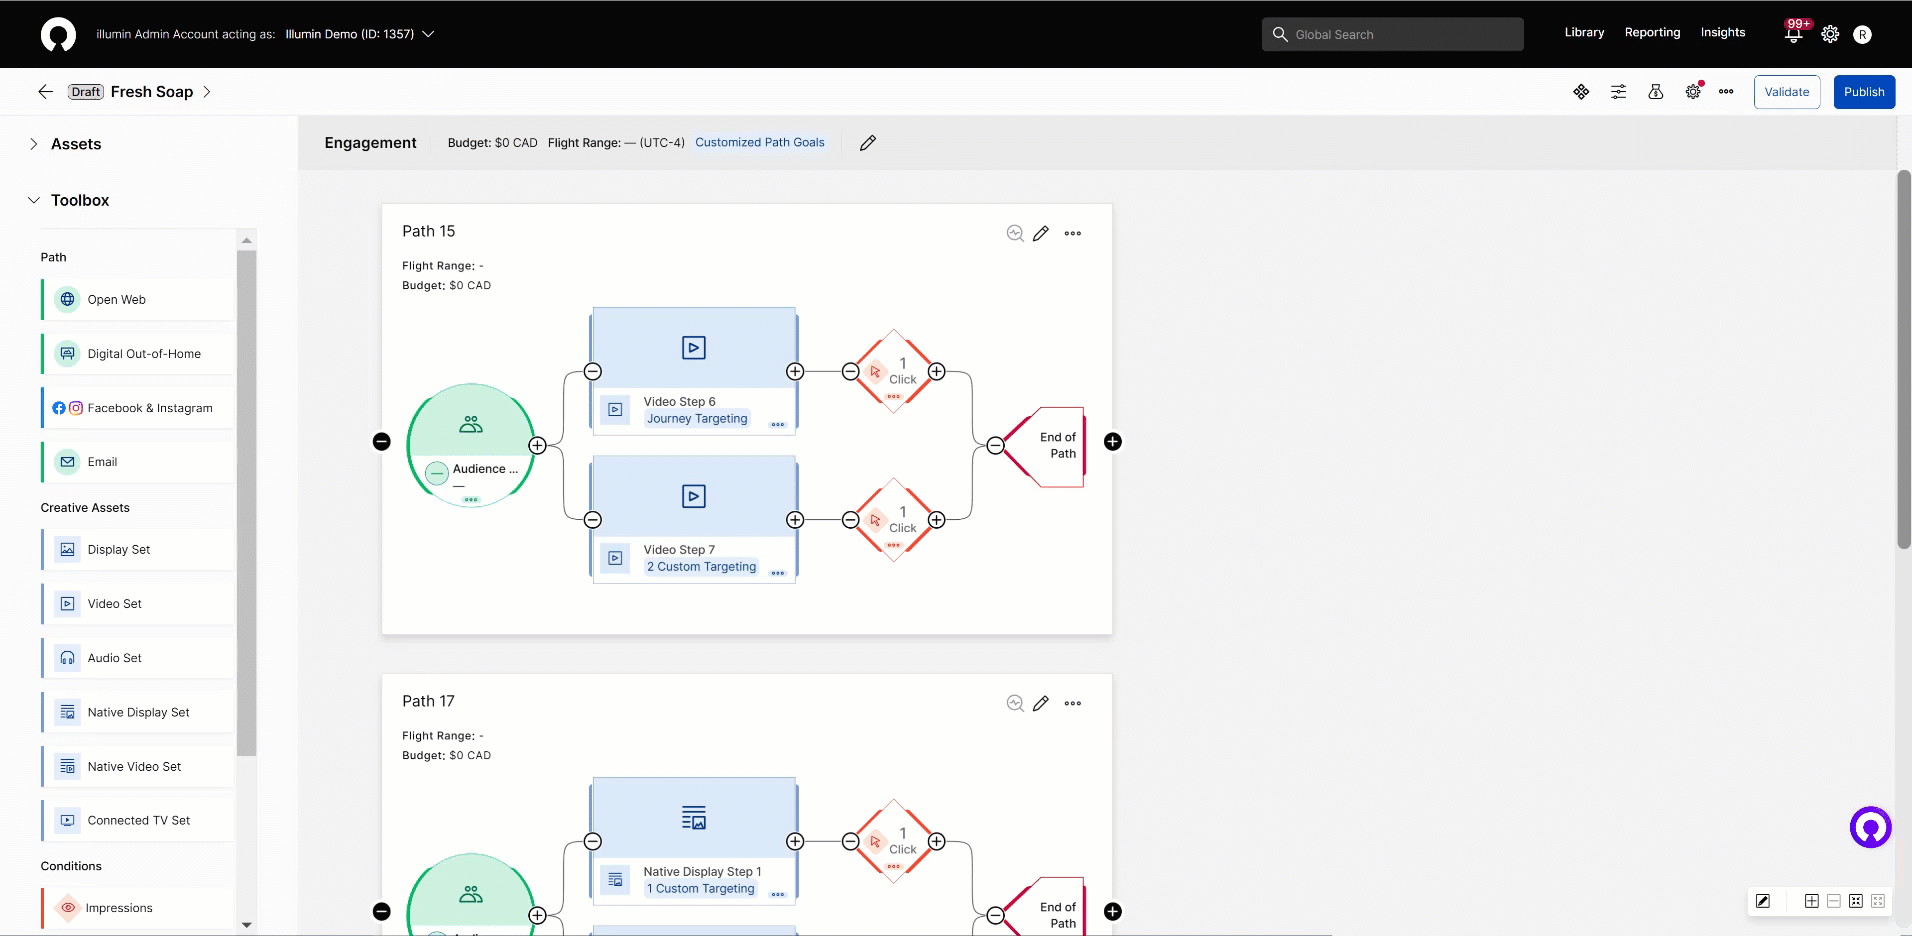The width and height of the screenshot is (1912, 936).
Task: Open the Reporting menu
Action: pyautogui.click(x=1652, y=33)
